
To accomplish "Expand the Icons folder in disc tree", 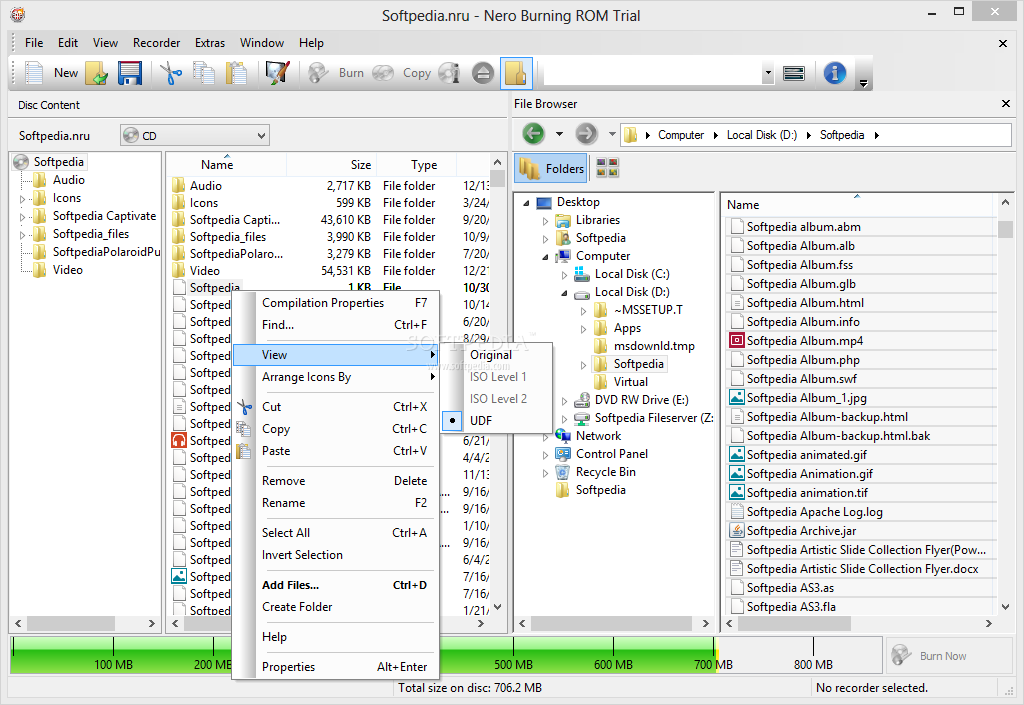I will 23,198.
